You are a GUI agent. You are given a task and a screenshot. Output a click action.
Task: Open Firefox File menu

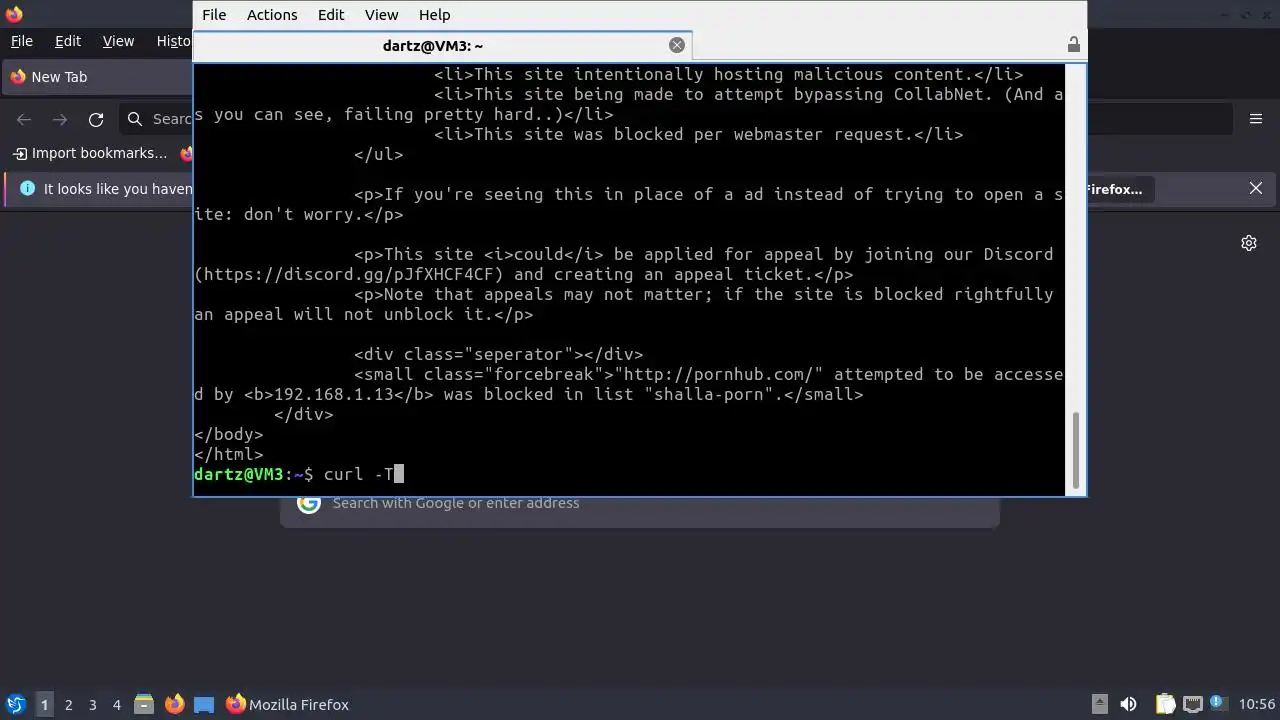(21, 41)
